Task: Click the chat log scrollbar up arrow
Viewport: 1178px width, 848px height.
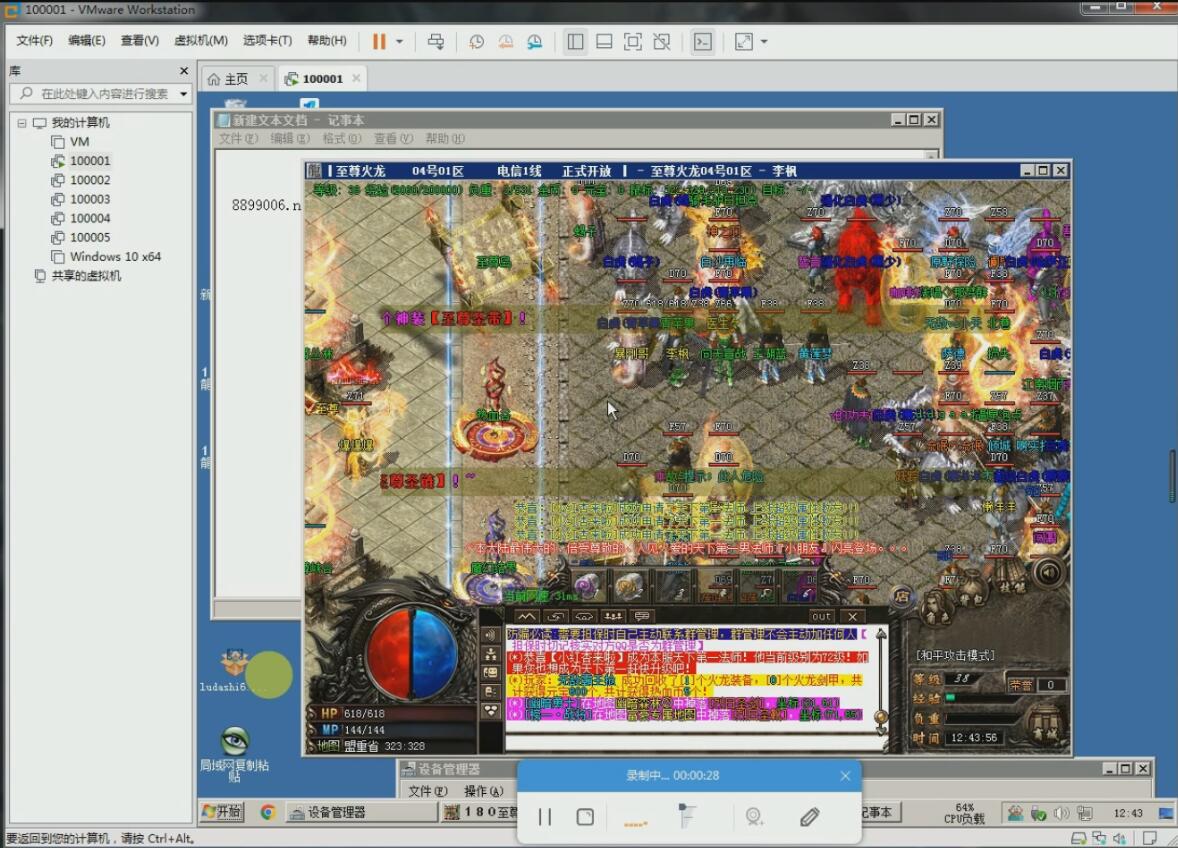Action: [882, 635]
